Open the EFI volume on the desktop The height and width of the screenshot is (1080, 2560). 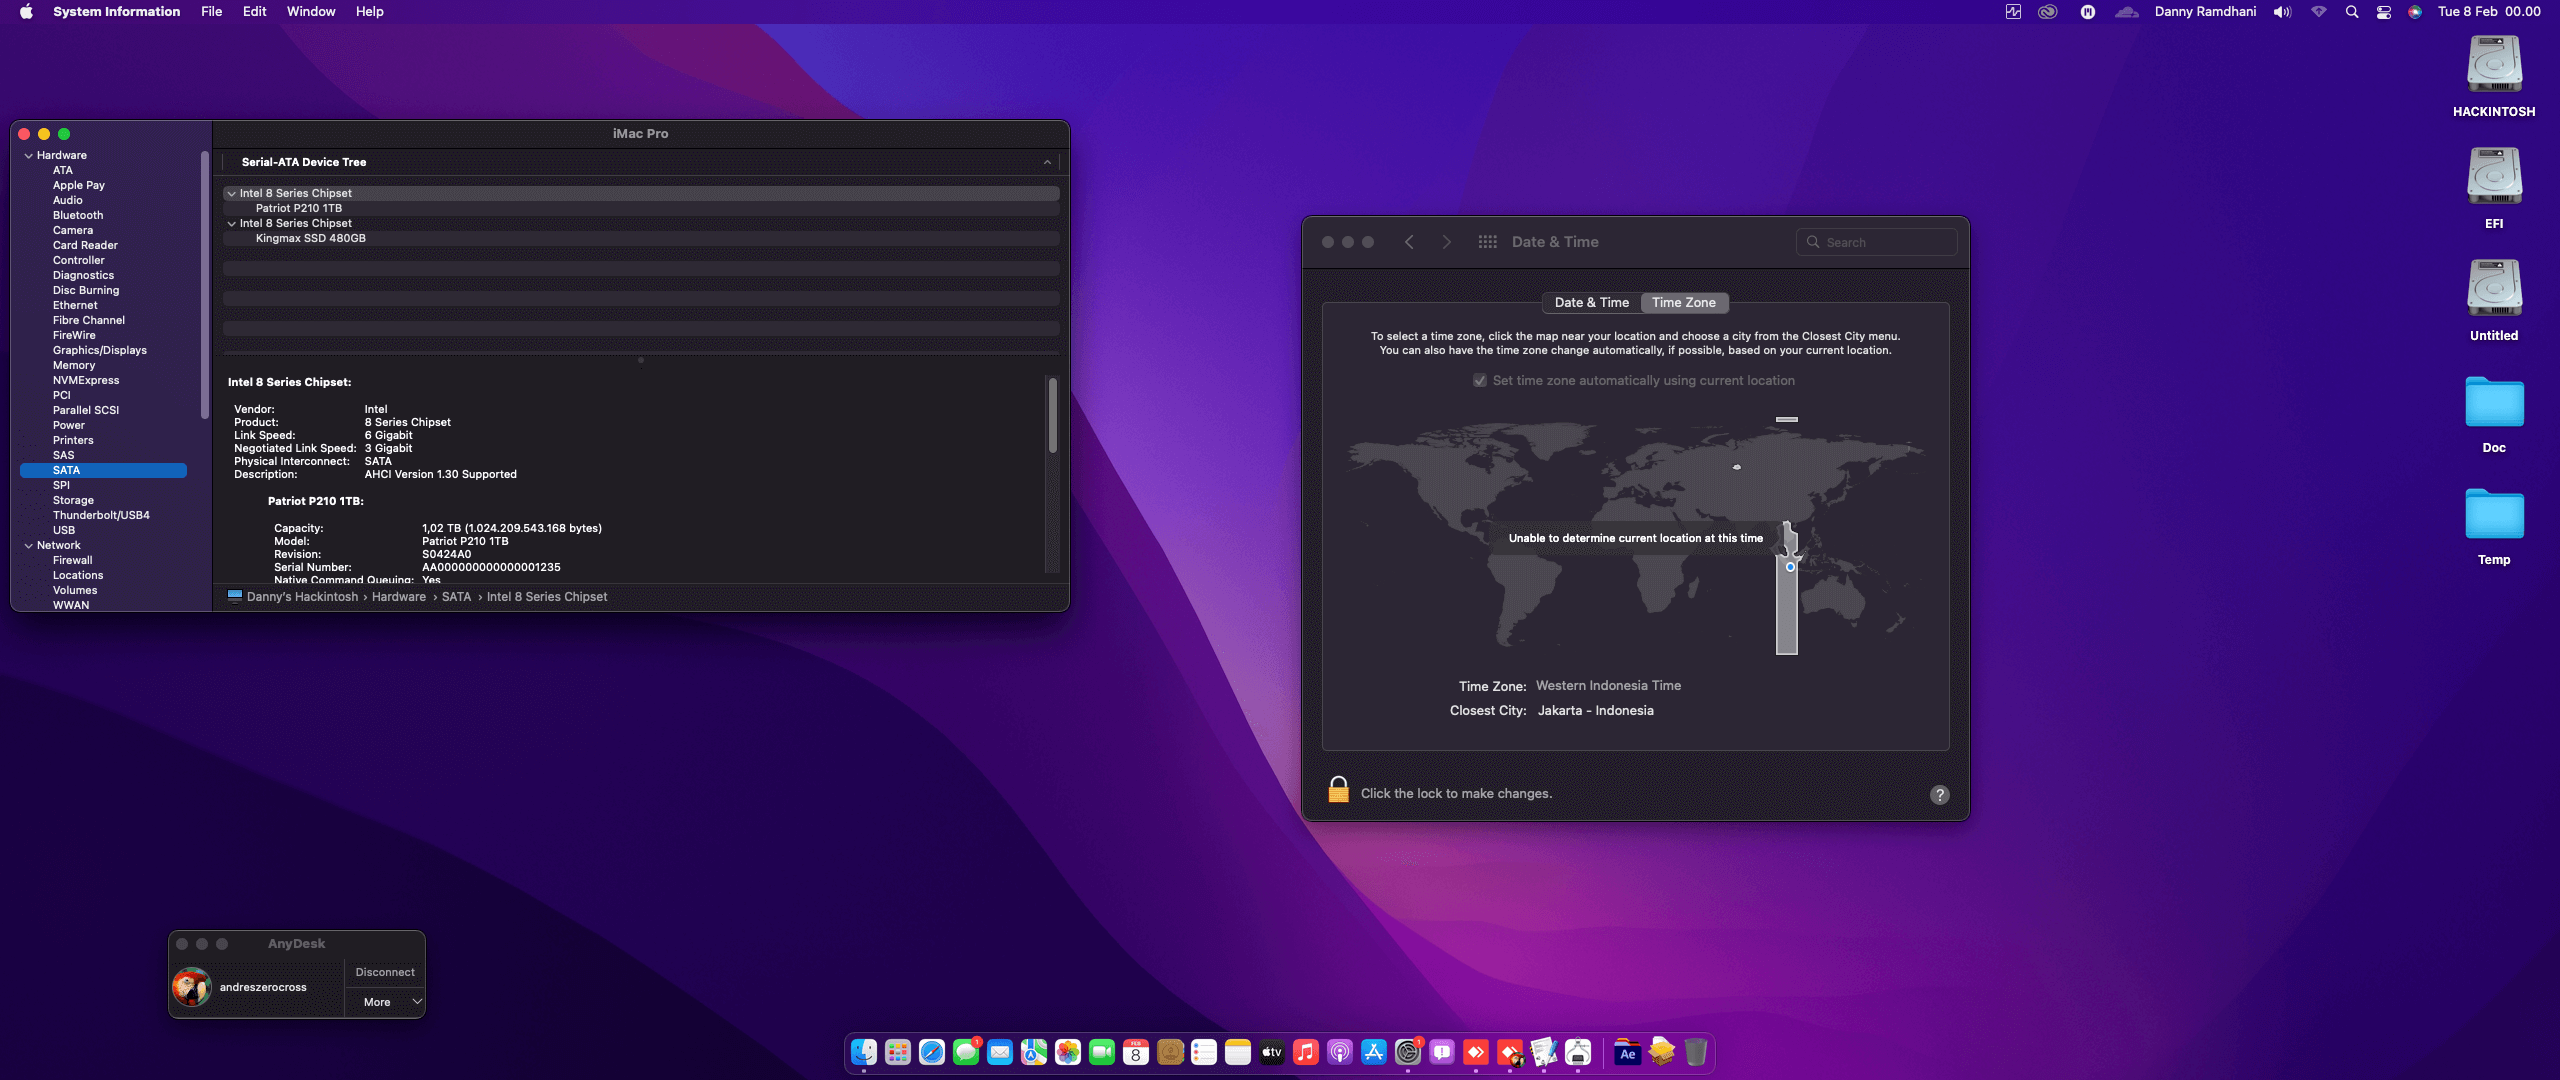[2493, 177]
